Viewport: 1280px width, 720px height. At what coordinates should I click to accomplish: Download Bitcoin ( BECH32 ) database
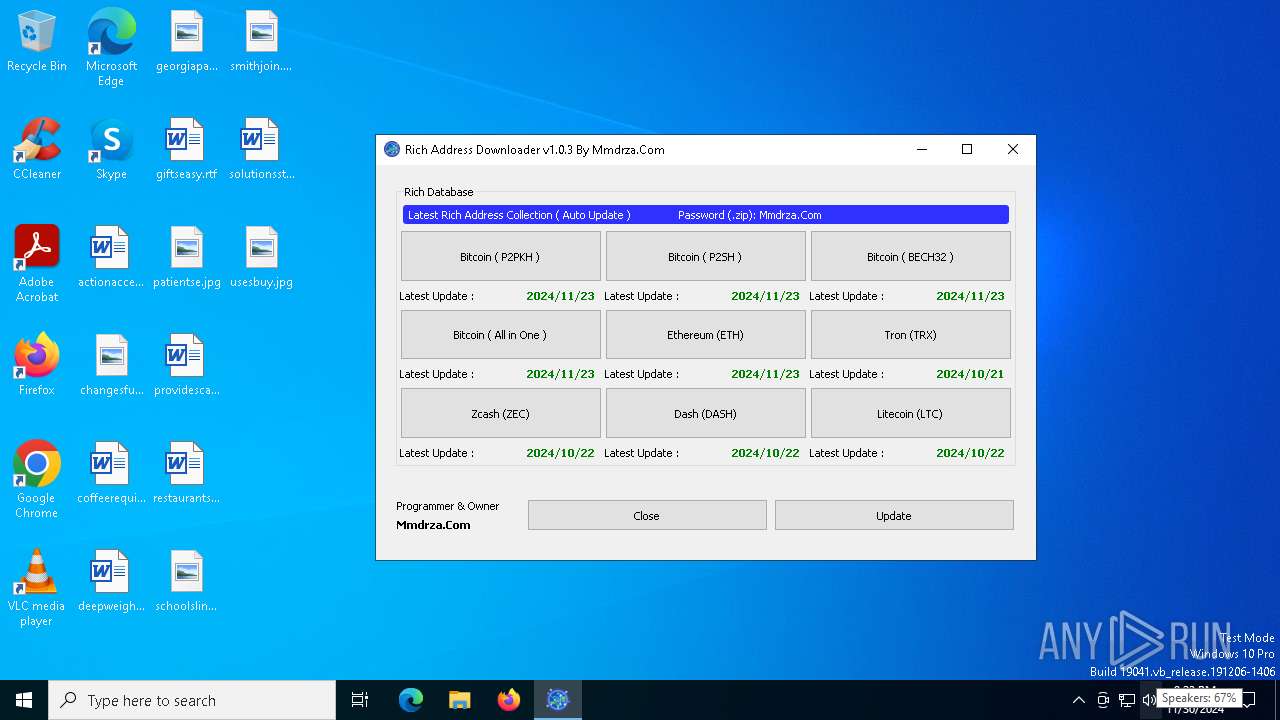point(910,256)
